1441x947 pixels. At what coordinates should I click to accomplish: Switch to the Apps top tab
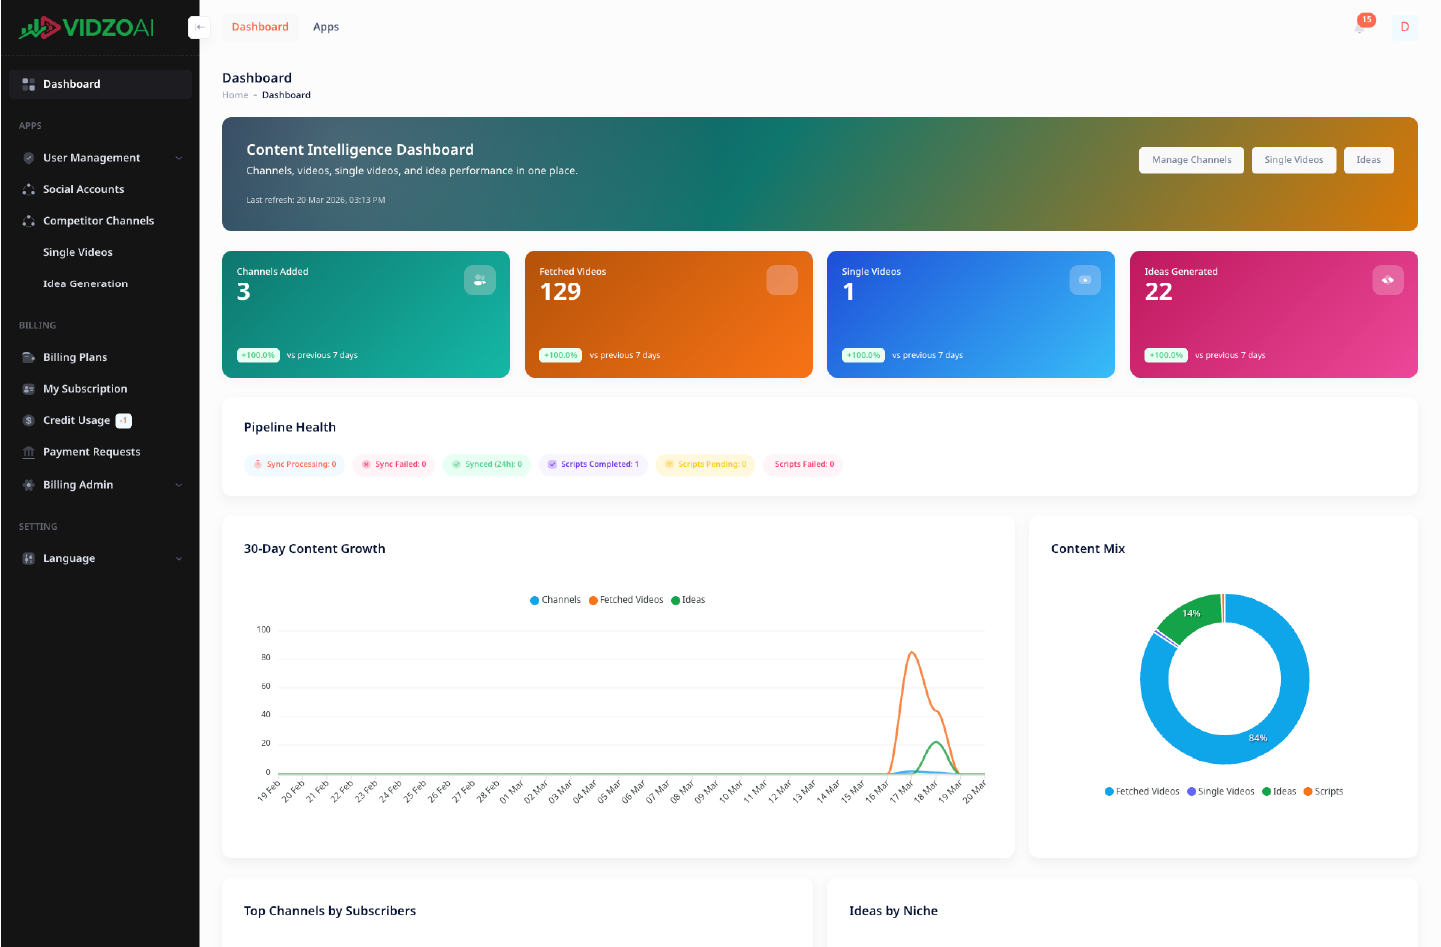326,27
